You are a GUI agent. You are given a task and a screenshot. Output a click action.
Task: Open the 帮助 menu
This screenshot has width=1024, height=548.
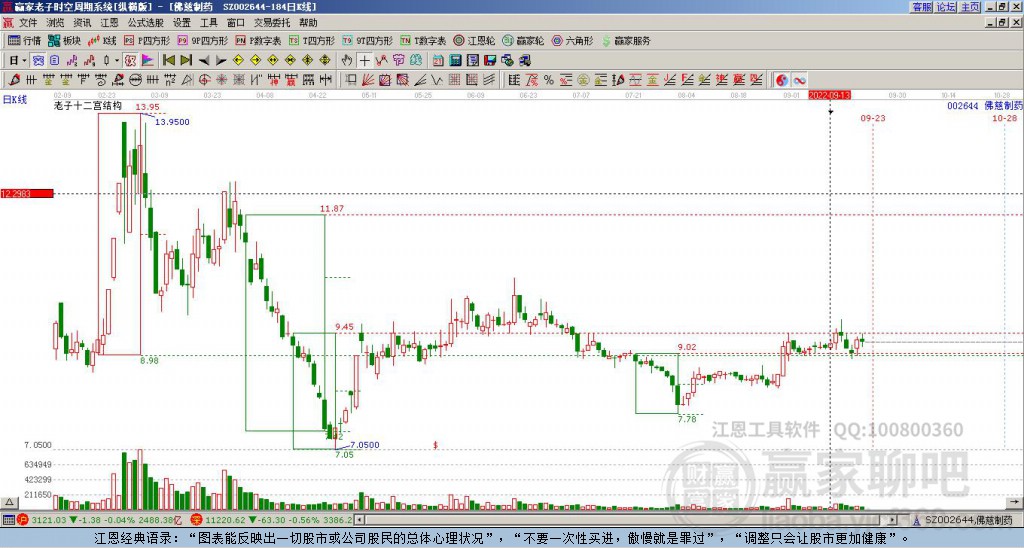click(308, 23)
